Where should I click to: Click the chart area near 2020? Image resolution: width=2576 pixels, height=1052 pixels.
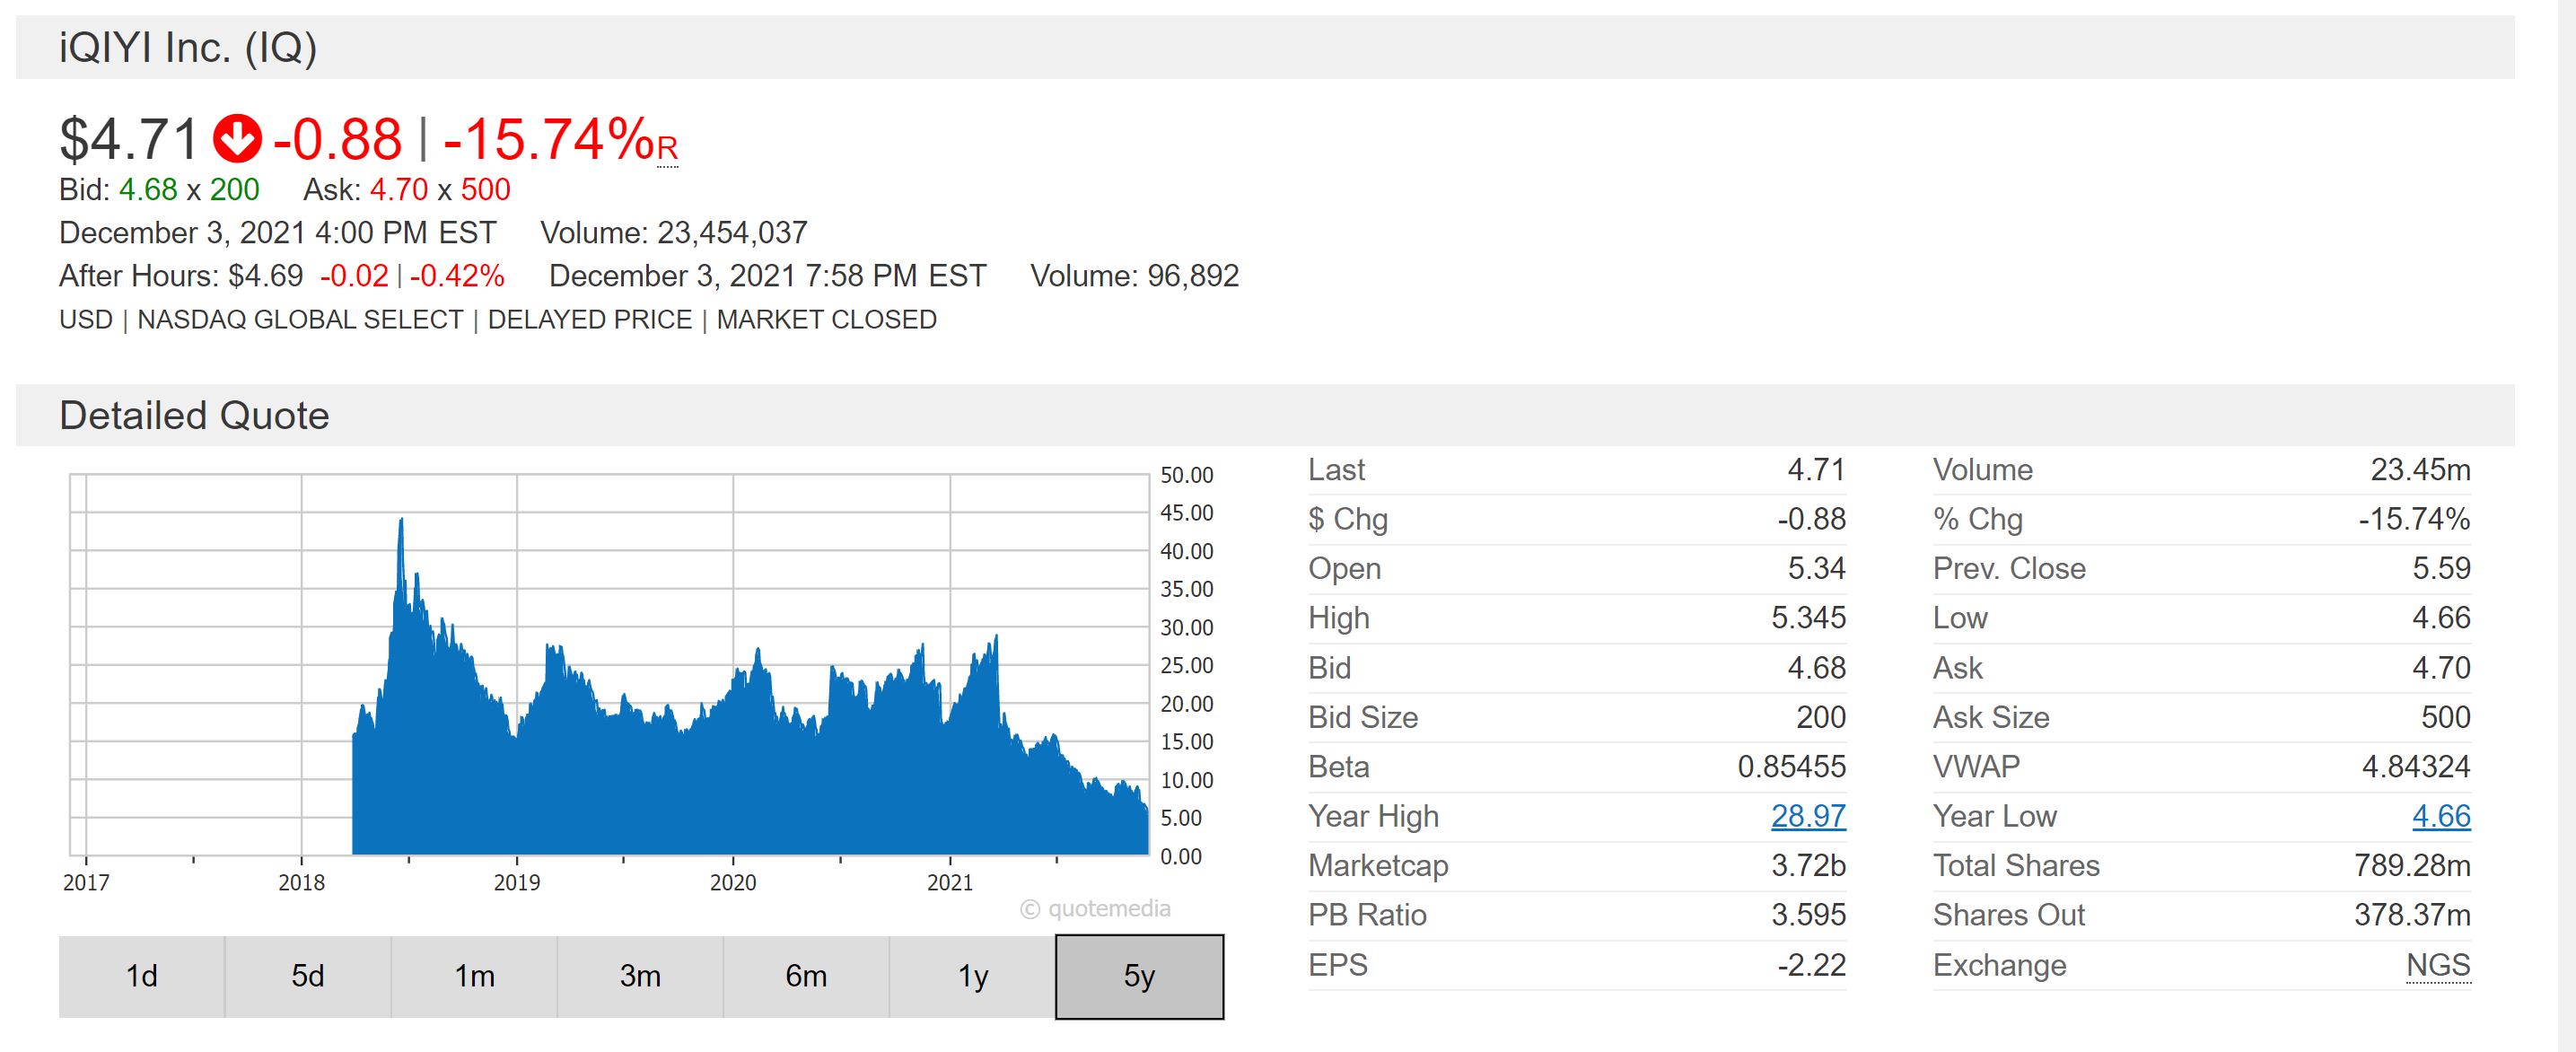734,760
